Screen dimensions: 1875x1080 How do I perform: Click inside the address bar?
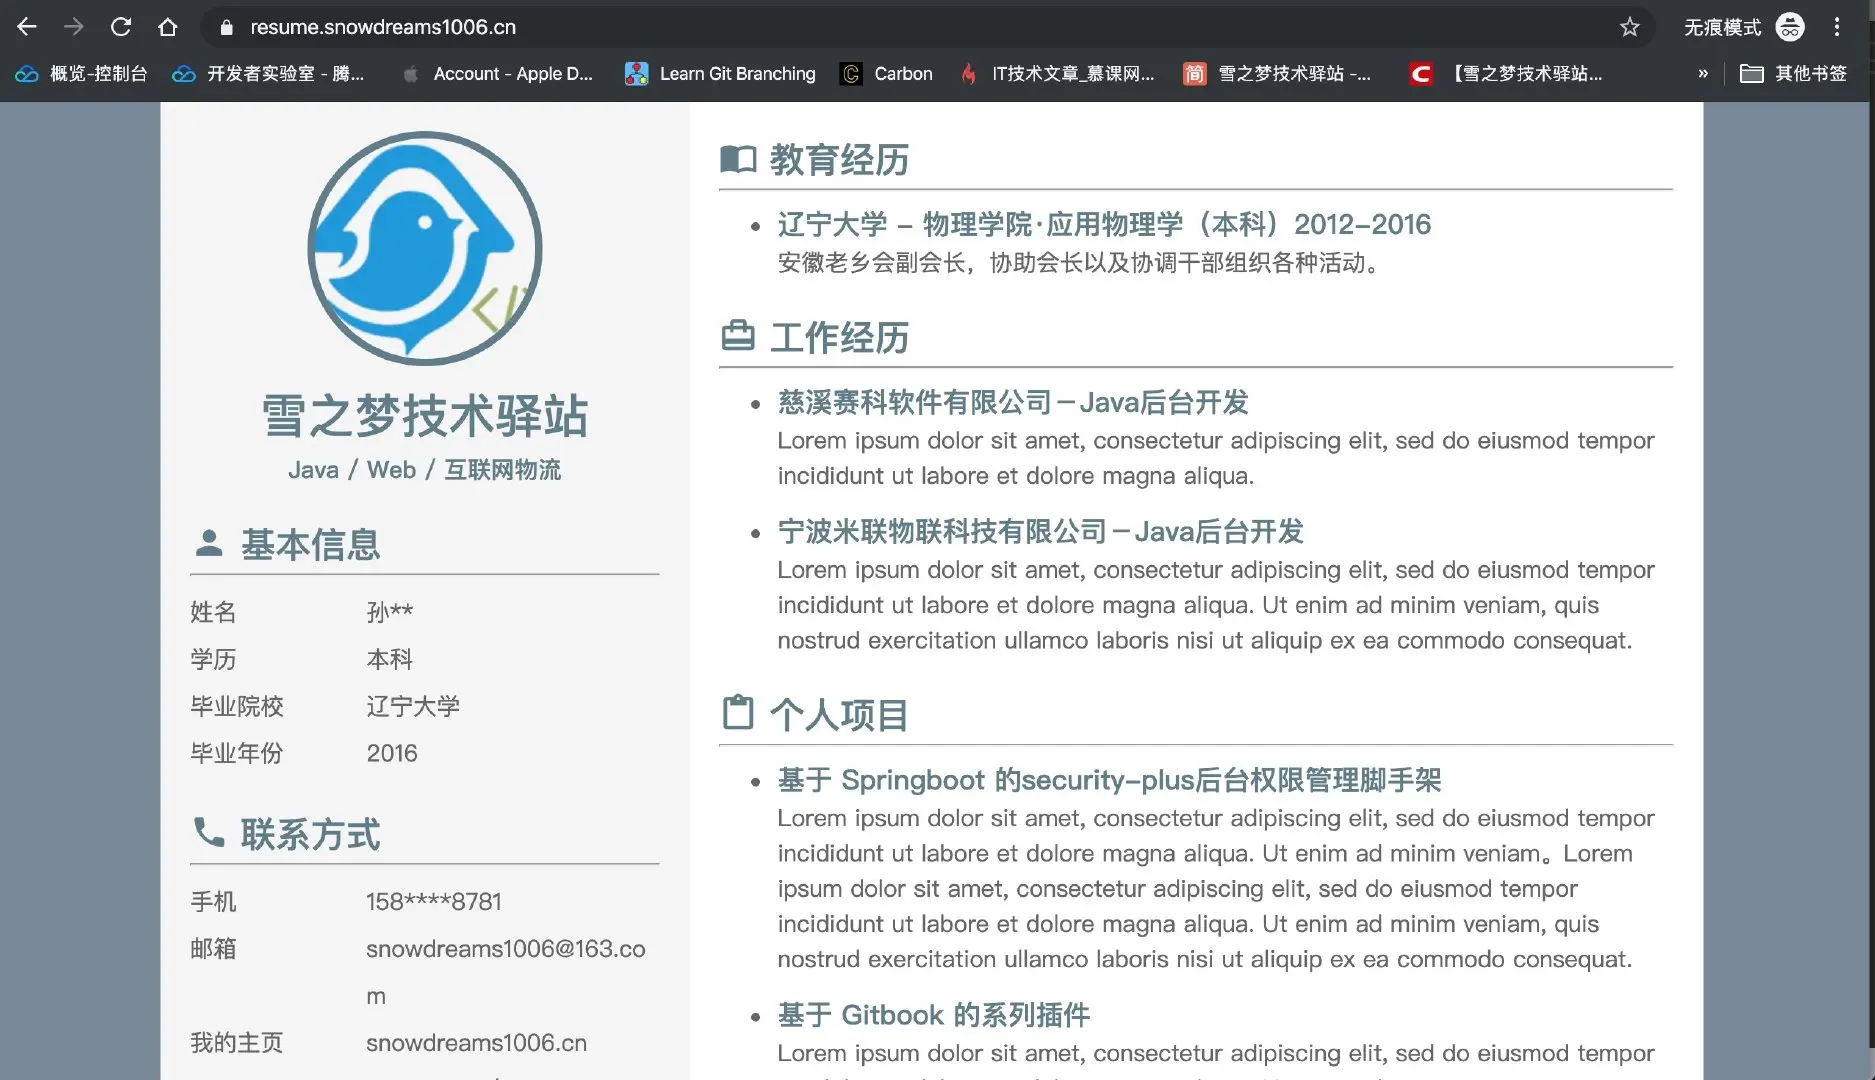(700, 27)
